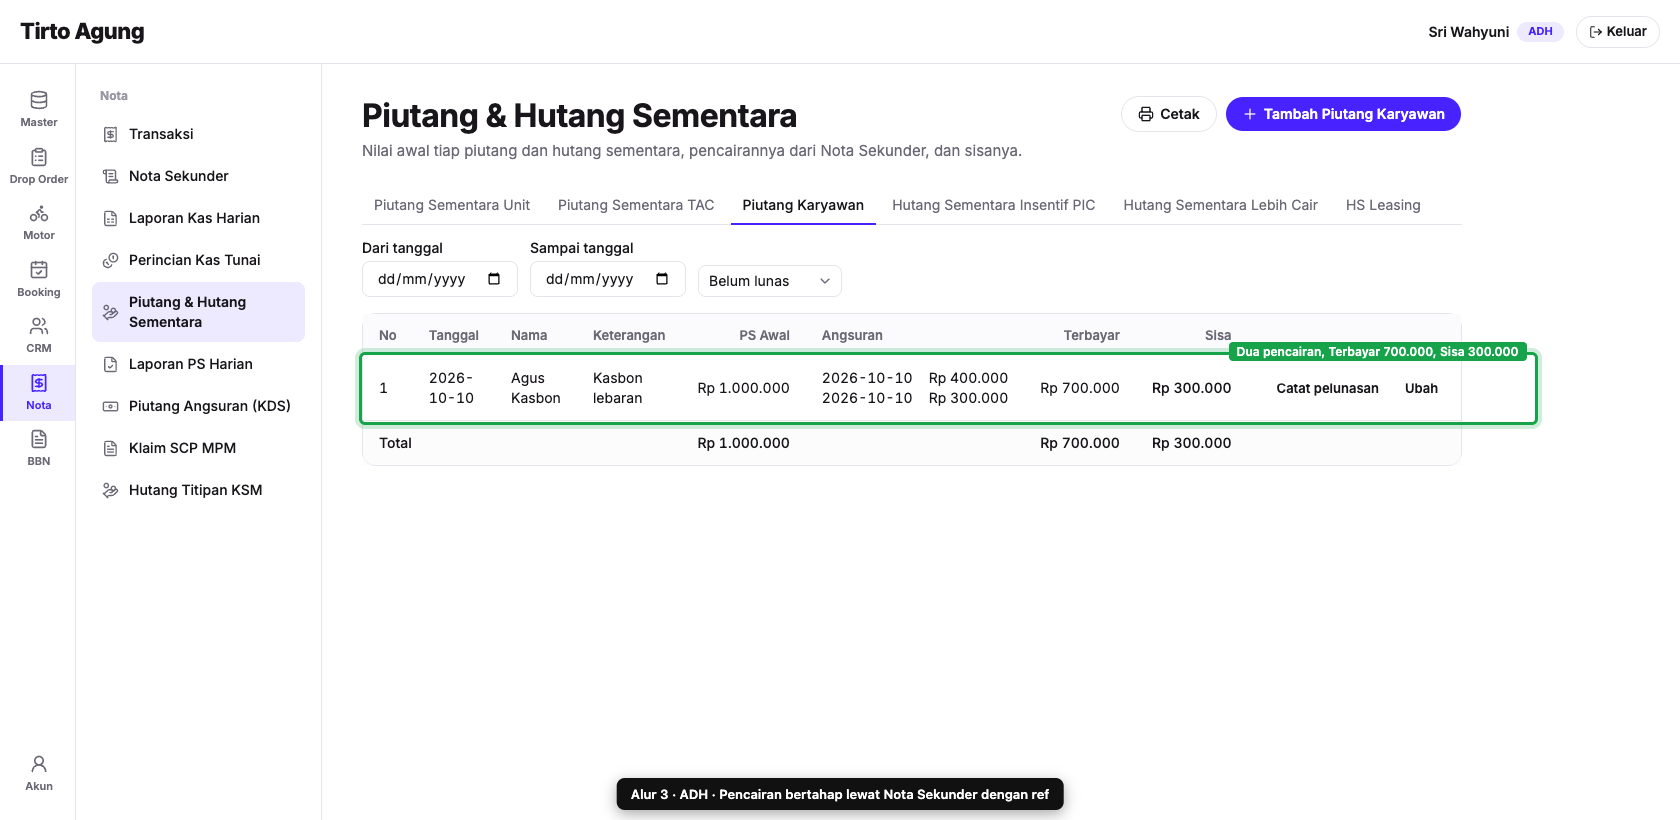Go to the Motor section icon

click(x=38, y=214)
